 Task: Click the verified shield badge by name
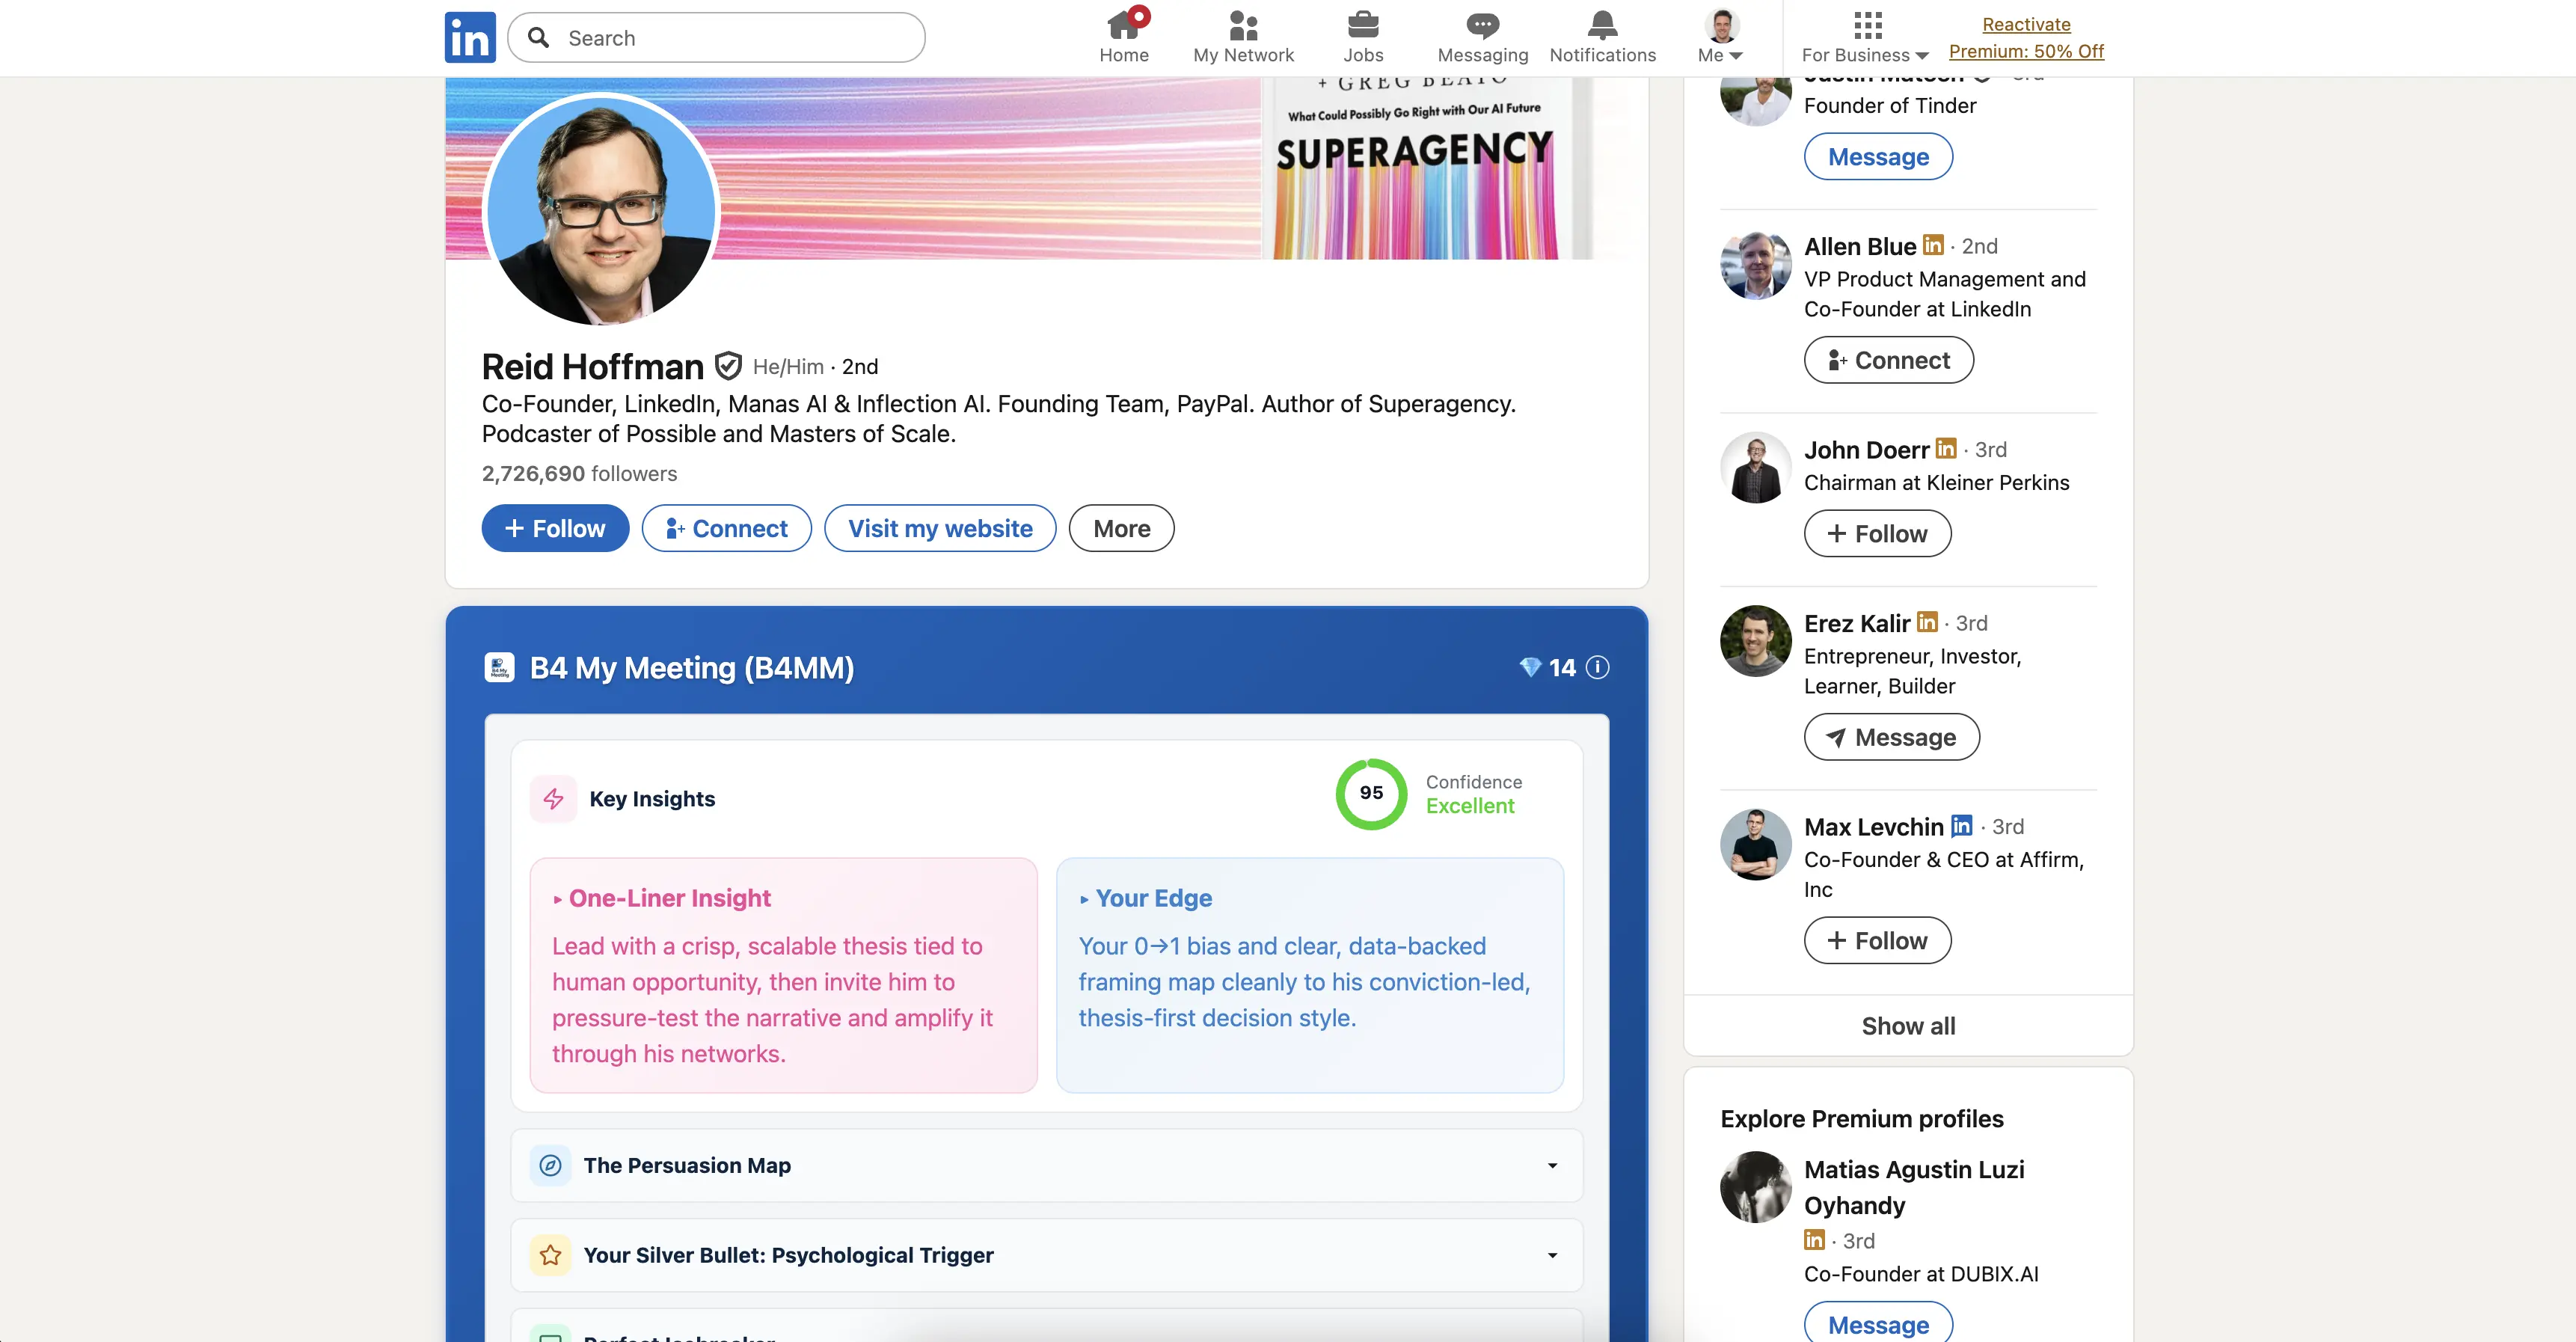click(x=728, y=366)
